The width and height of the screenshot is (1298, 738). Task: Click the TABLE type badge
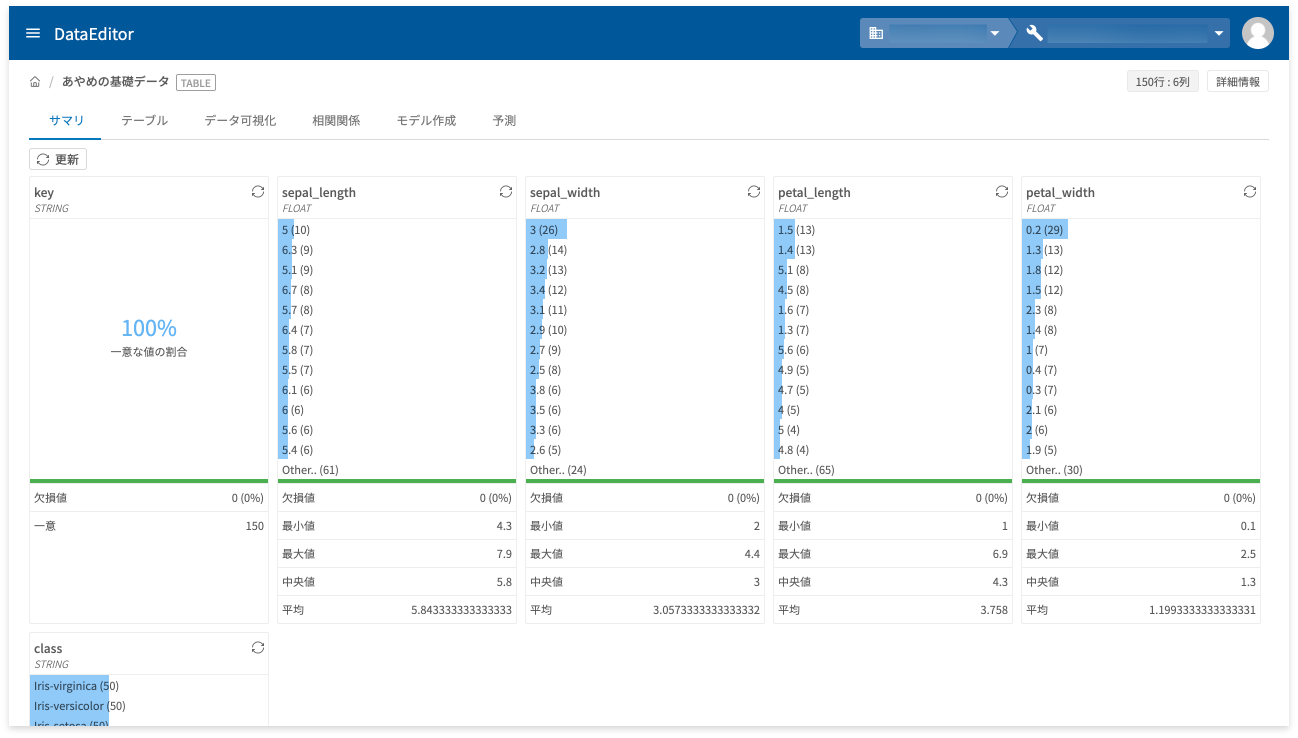196,83
